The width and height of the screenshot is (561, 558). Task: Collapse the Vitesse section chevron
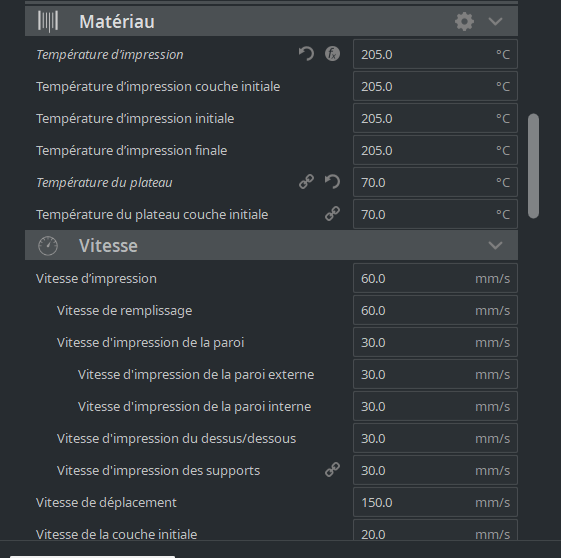[x=496, y=245]
